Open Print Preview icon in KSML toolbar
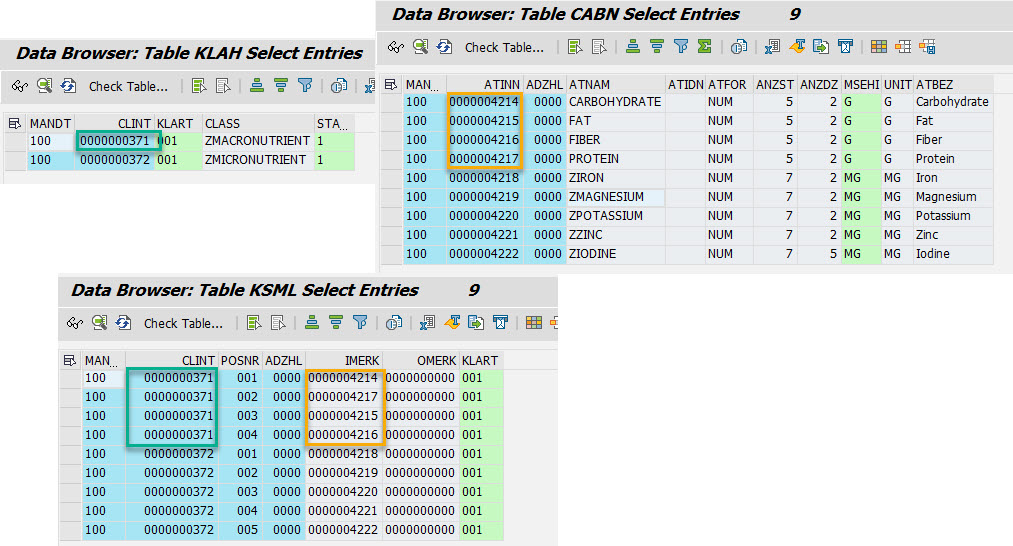Screen dimensions: 1013x546 [x=393, y=322]
